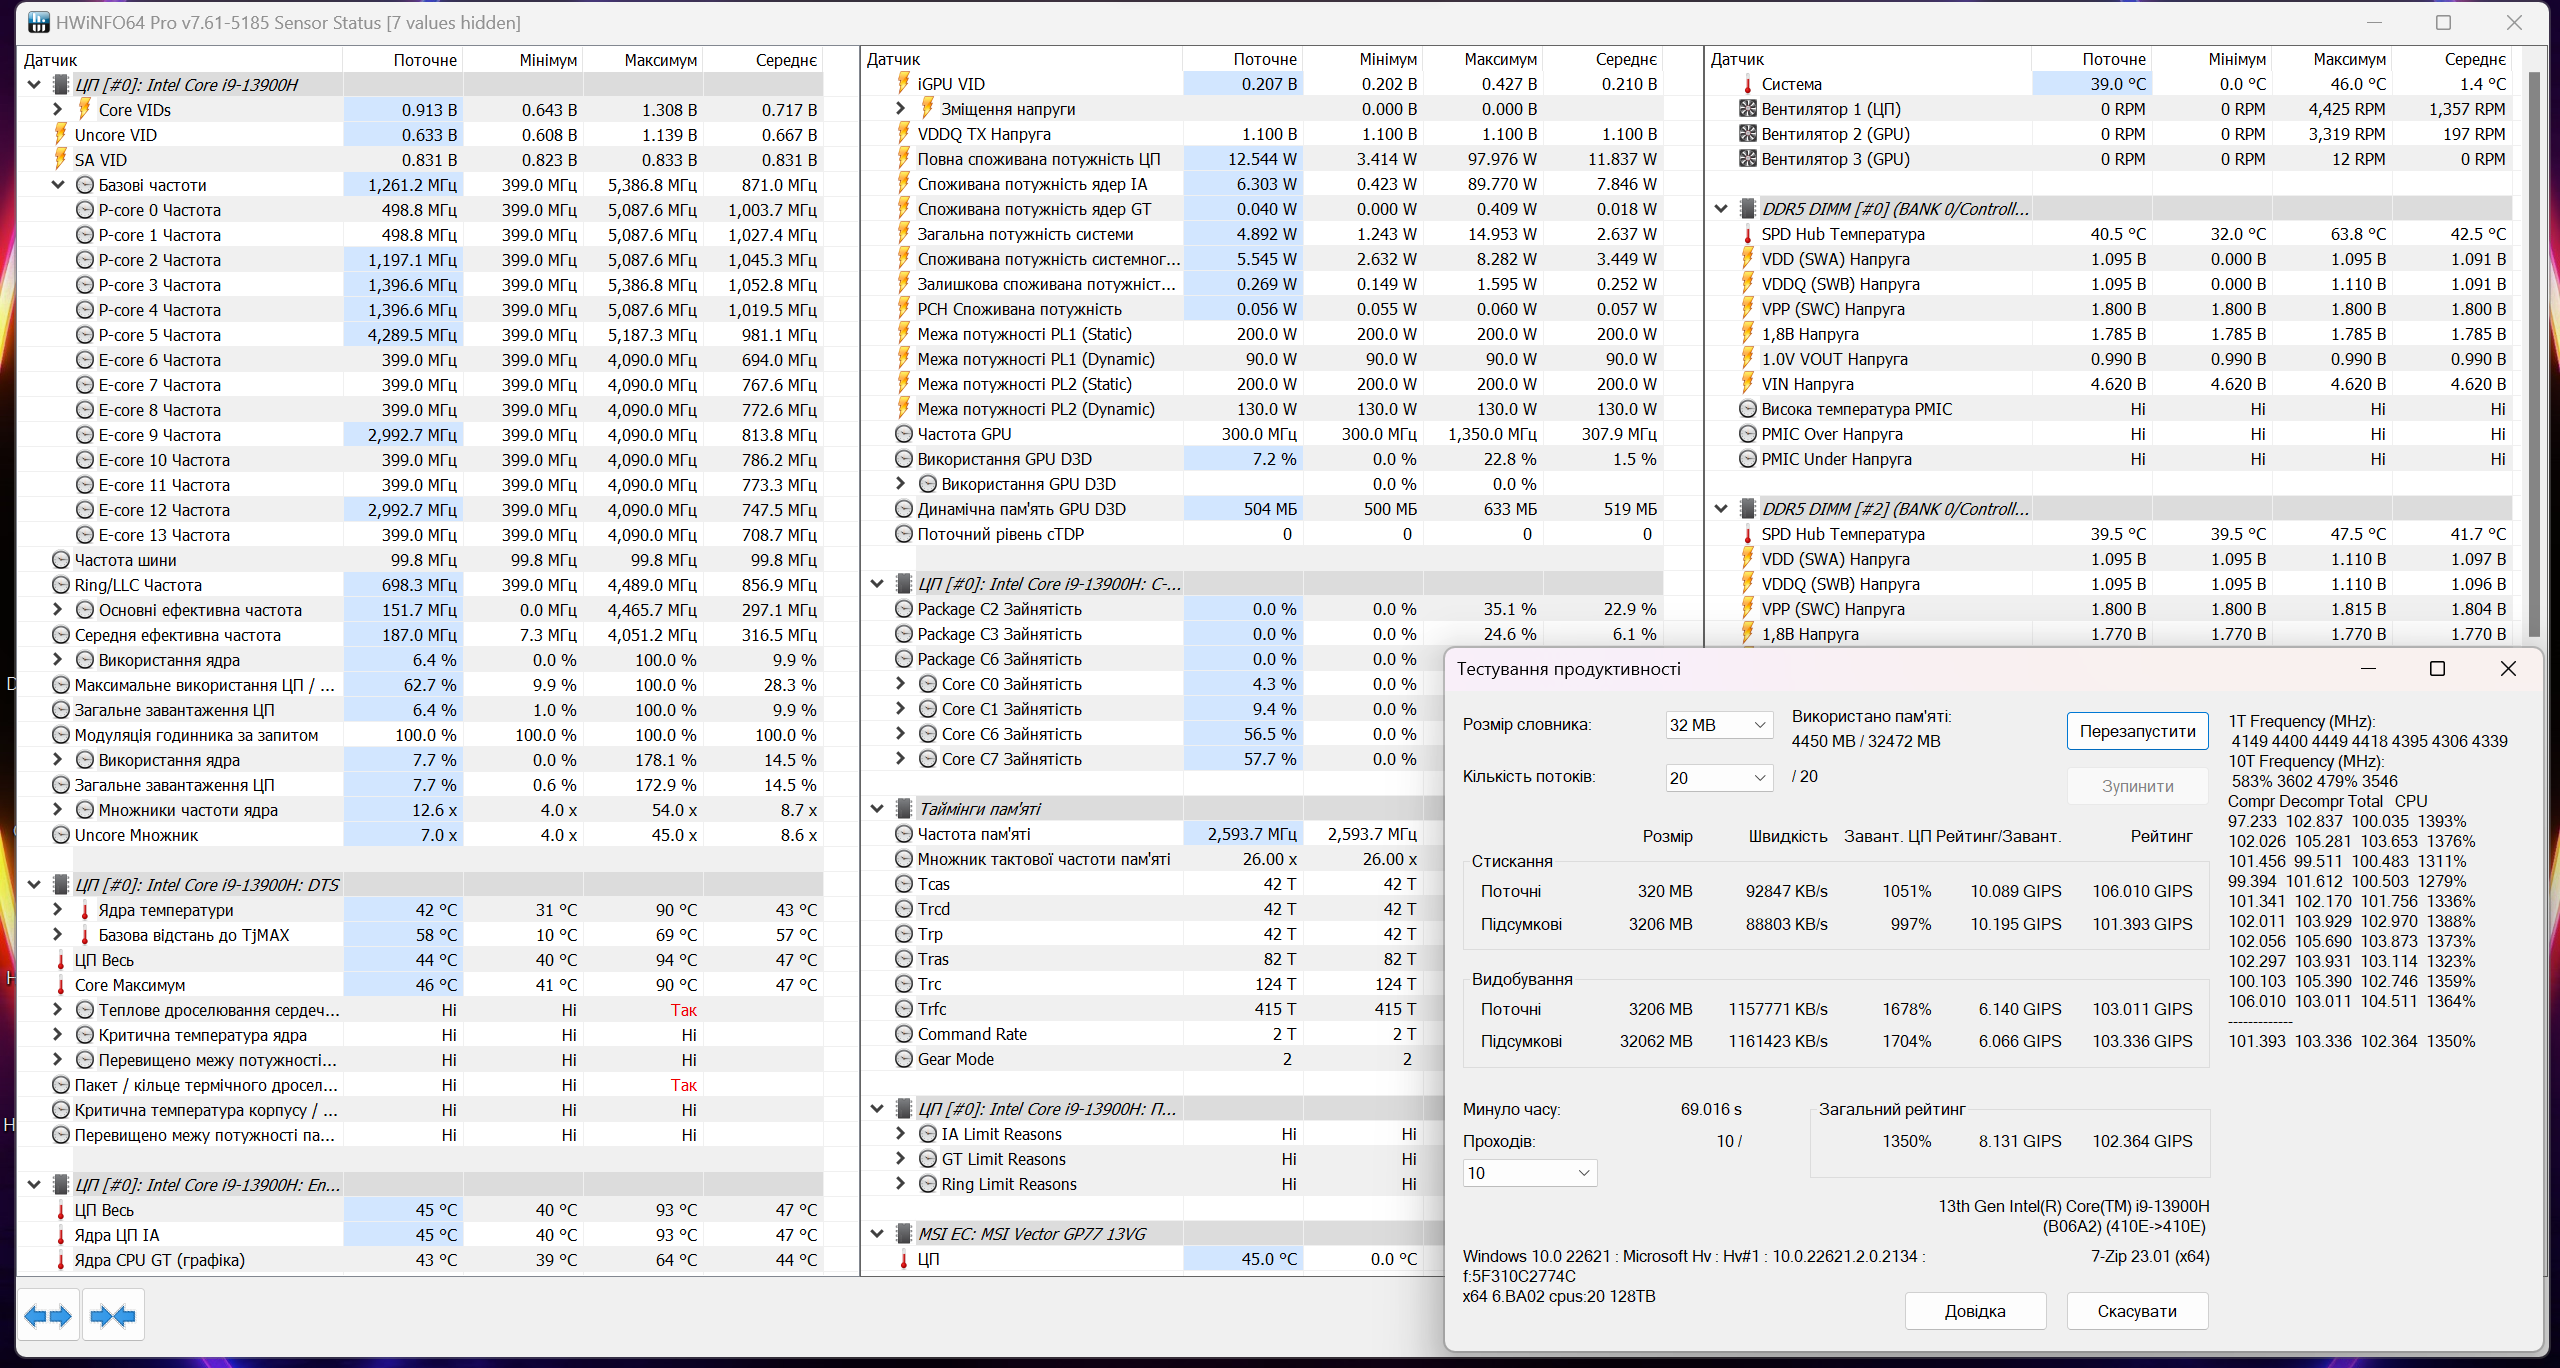
Task: Open the Розмір словника 32 MB dropdown
Action: (1718, 725)
